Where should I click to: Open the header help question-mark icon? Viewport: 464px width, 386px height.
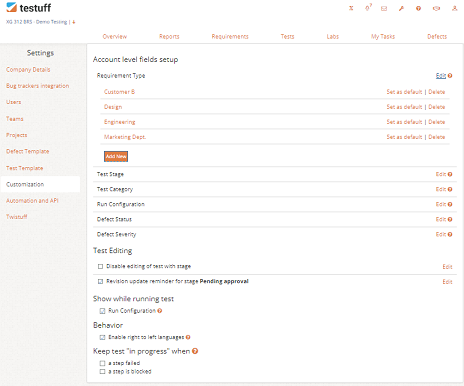click(x=418, y=8)
